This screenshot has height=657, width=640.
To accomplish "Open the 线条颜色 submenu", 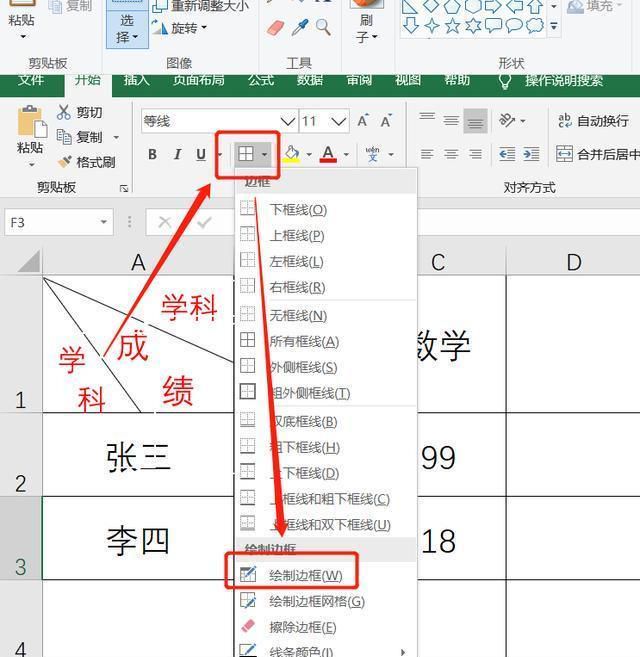I will [x=326, y=650].
